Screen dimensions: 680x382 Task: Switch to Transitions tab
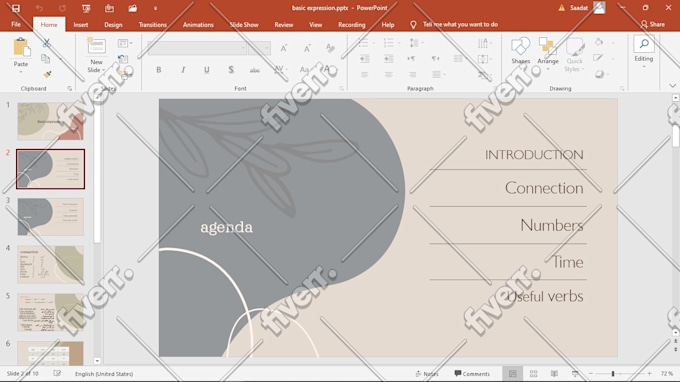pyautogui.click(x=153, y=25)
